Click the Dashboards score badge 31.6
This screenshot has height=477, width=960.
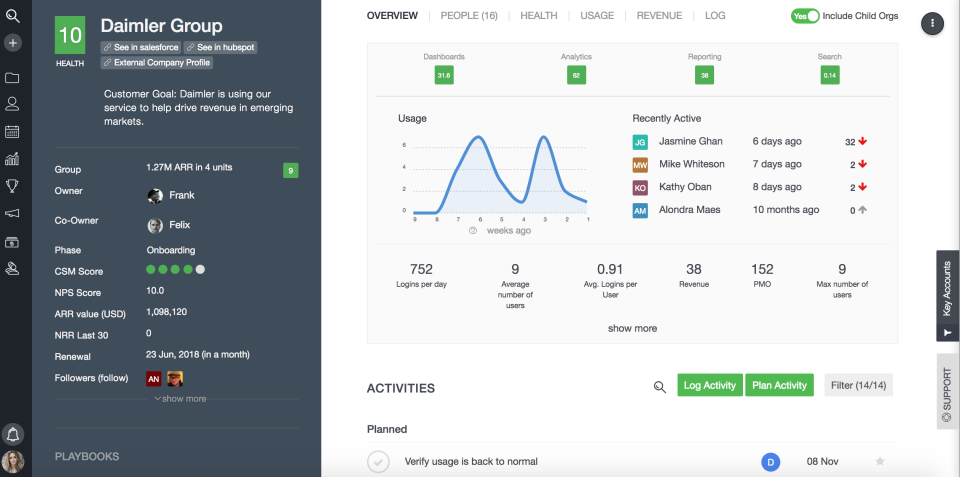pos(444,75)
